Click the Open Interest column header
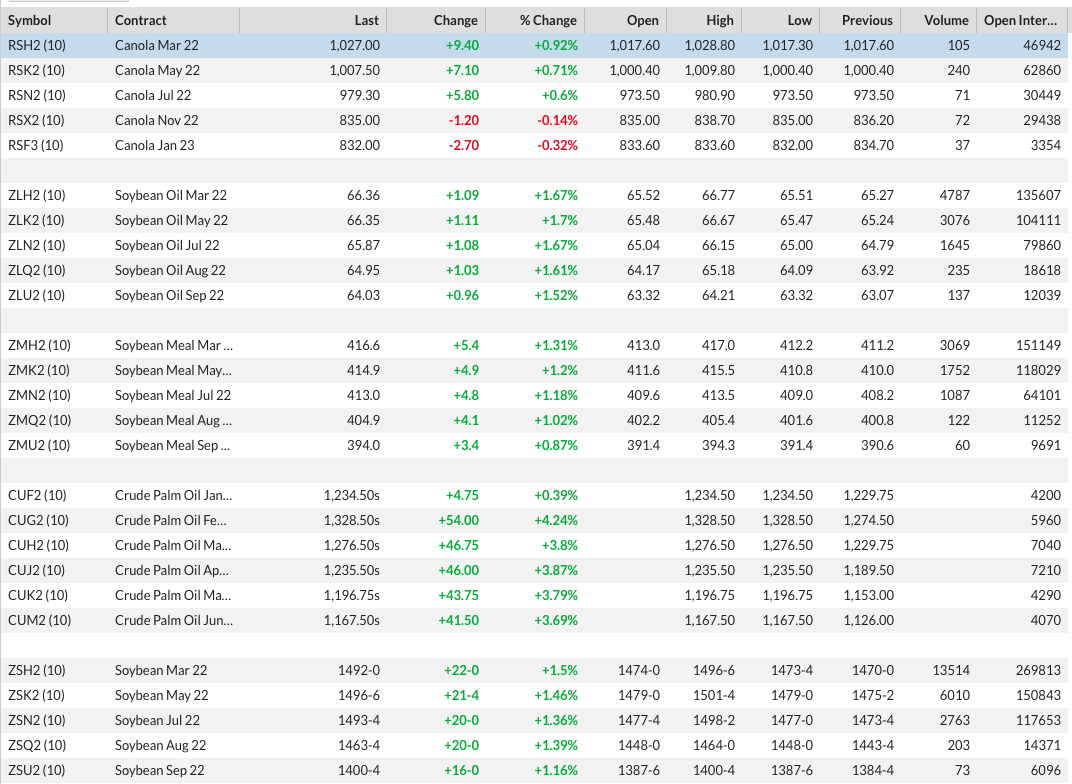The image size is (1072, 784). [x=1021, y=20]
